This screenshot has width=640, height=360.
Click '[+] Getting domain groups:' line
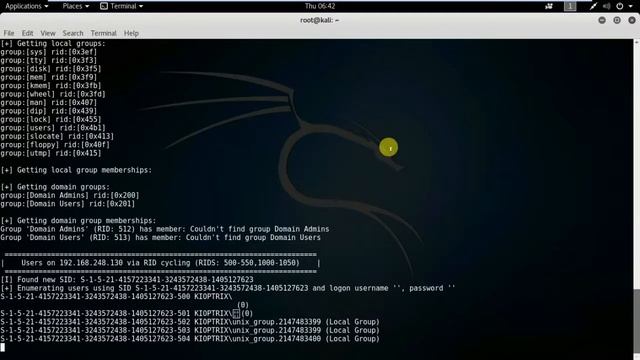click(55, 187)
